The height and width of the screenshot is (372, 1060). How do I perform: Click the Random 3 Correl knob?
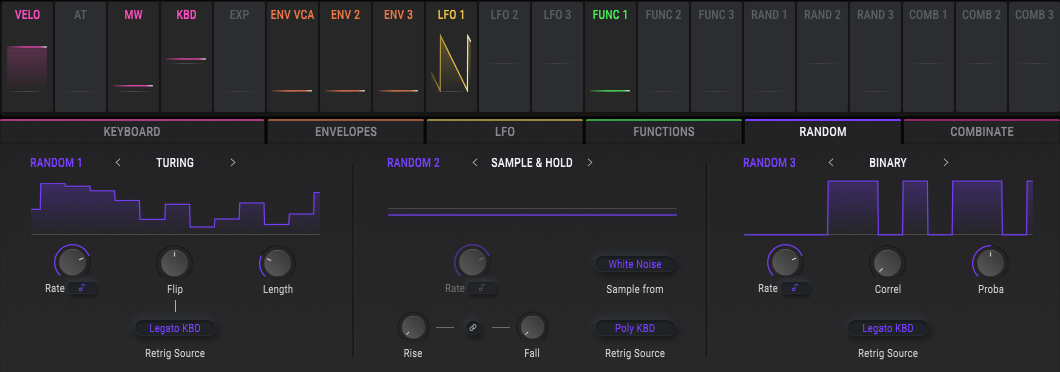[887, 262]
